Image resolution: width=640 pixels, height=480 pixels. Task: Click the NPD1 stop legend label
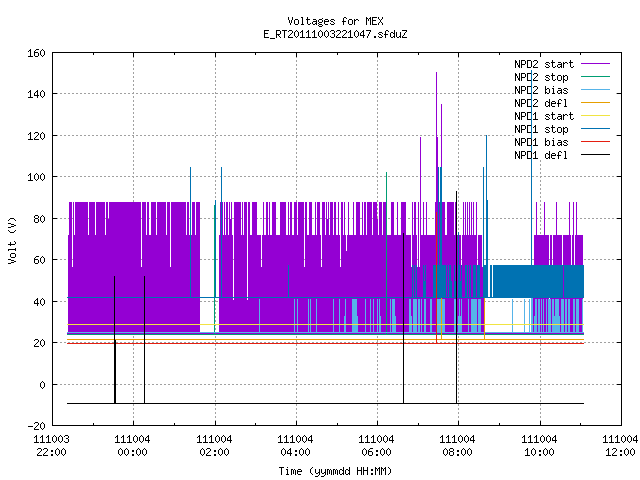pyautogui.click(x=541, y=129)
